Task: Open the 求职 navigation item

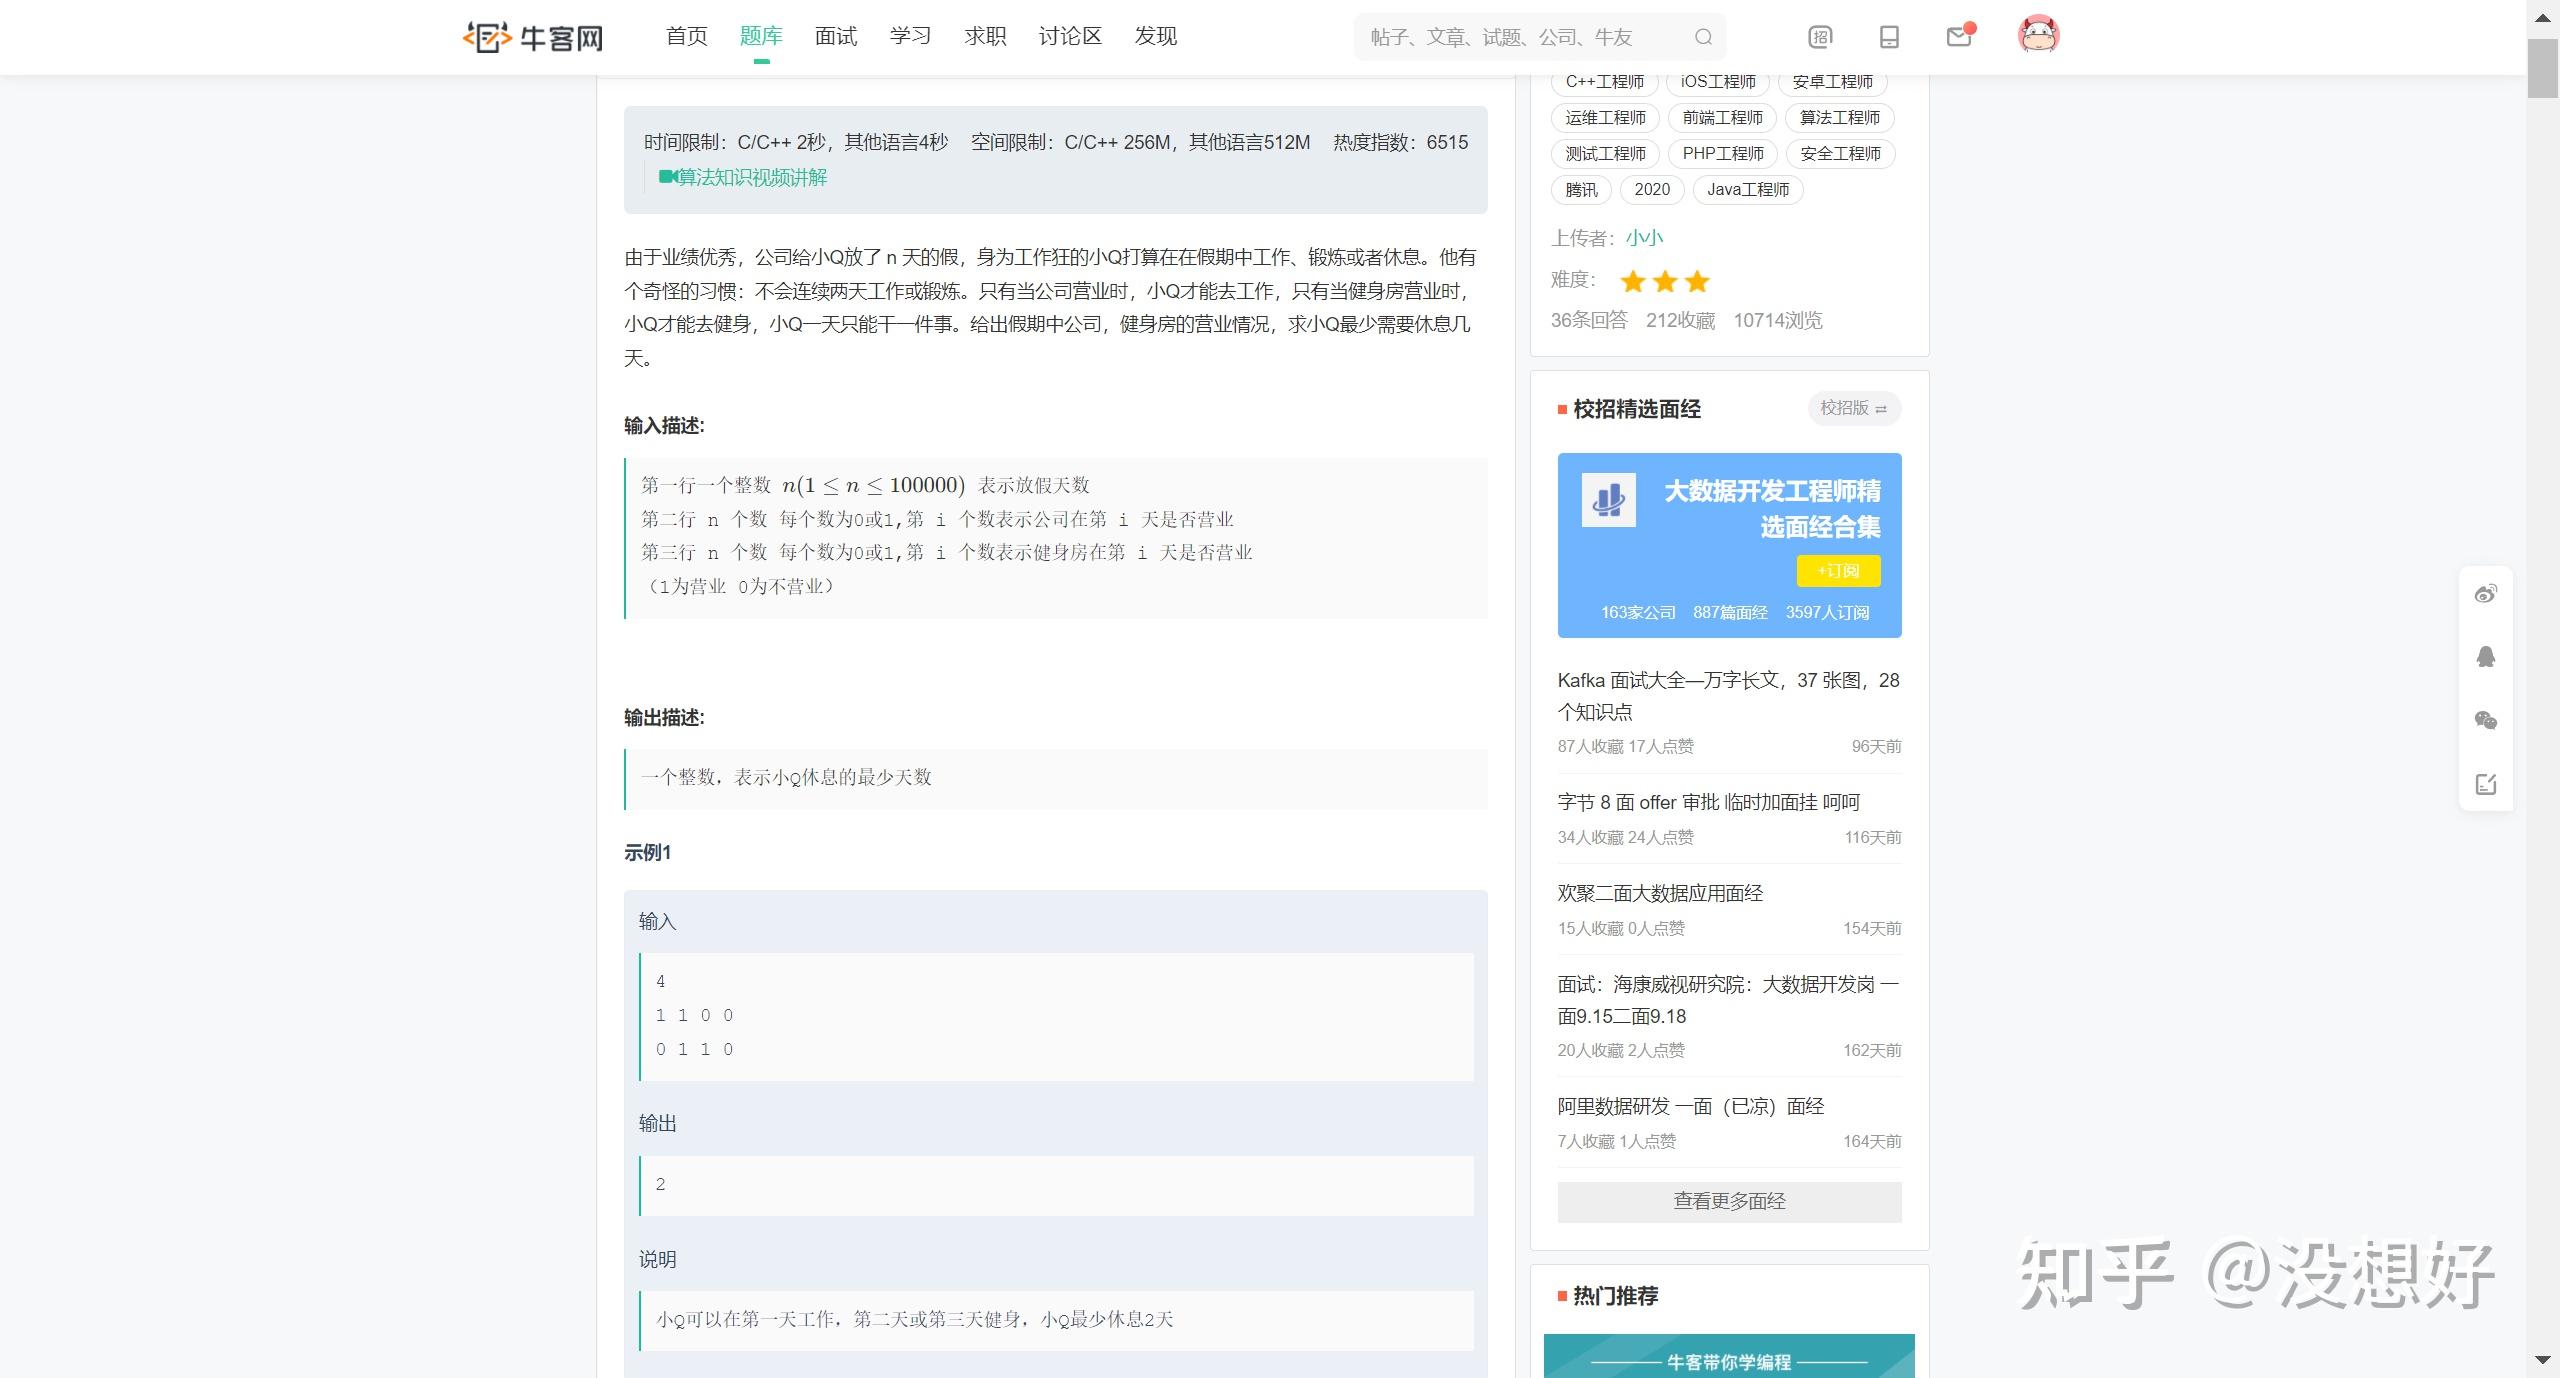Action: pos(985,37)
